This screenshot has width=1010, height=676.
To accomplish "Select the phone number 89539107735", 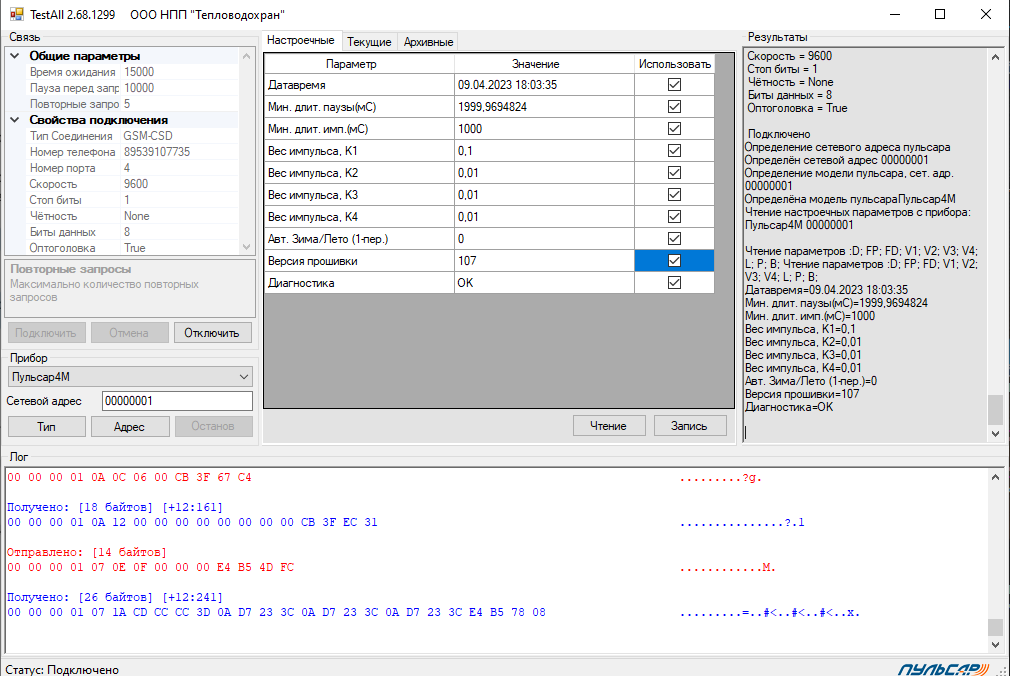I will (x=157, y=152).
